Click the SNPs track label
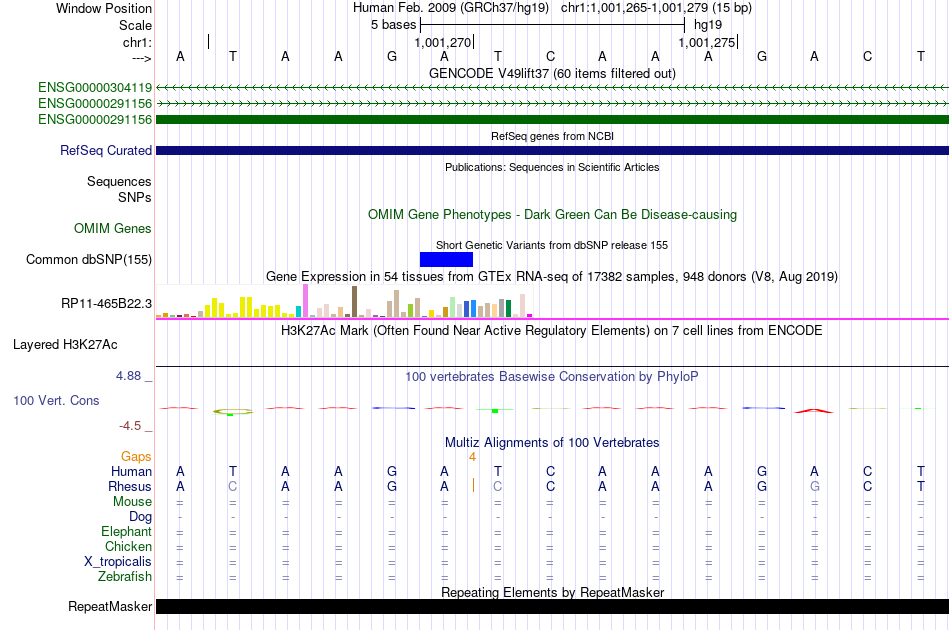 [x=135, y=197]
